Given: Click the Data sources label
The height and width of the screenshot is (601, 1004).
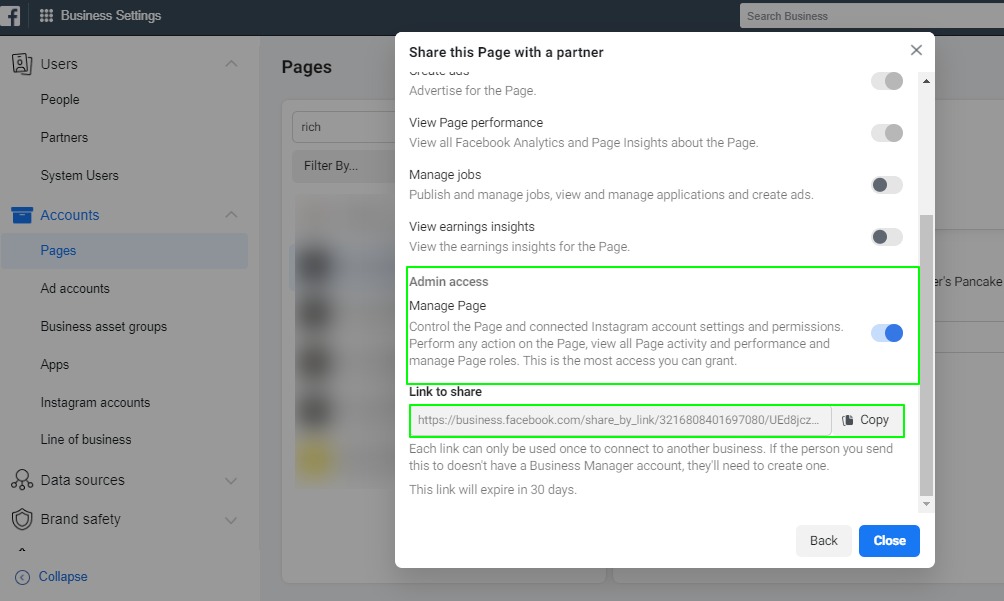Looking at the screenshot, I should point(83,480).
